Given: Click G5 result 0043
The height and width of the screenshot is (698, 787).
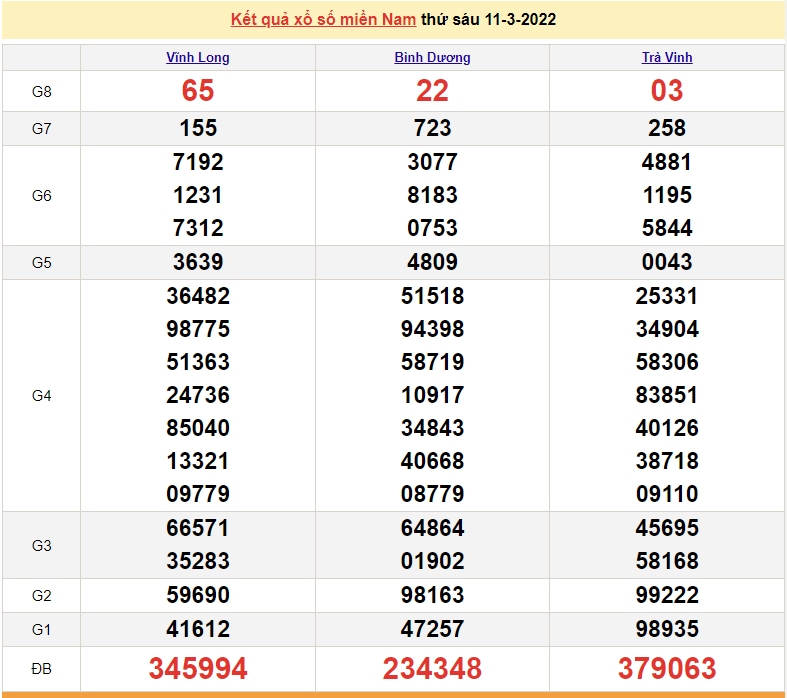Looking at the screenshot, I should (x=667, y=262).
